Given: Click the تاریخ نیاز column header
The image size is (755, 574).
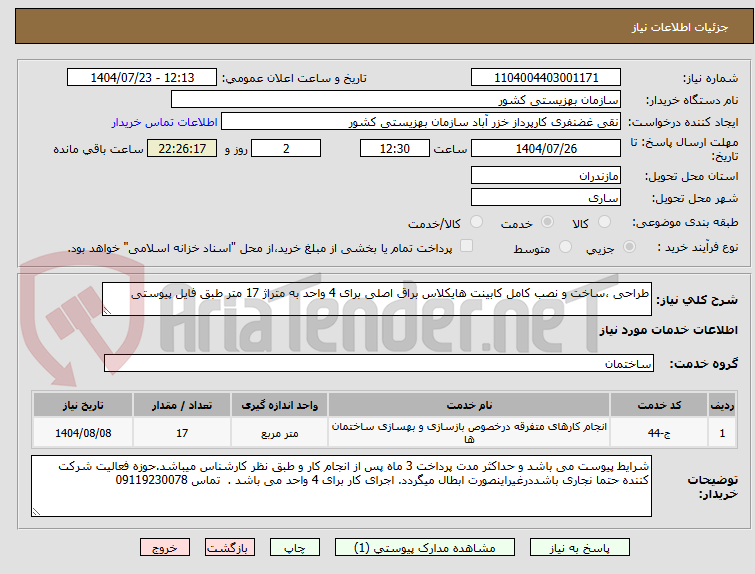Looking at the screenshot, I should click(x=83, y=405).
